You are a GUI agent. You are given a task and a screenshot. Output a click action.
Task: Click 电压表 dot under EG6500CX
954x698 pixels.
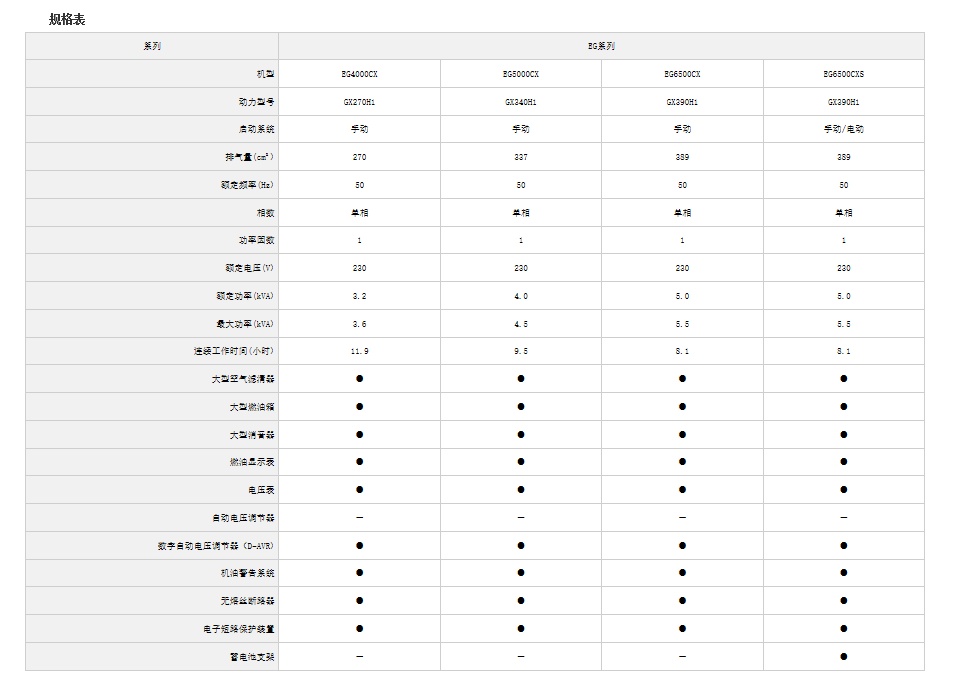682,490
